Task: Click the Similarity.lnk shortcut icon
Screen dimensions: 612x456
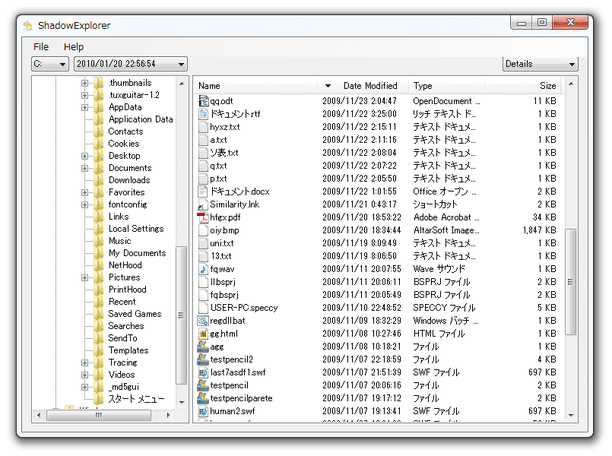Action: pyautogui.click(x=203, y=205)
